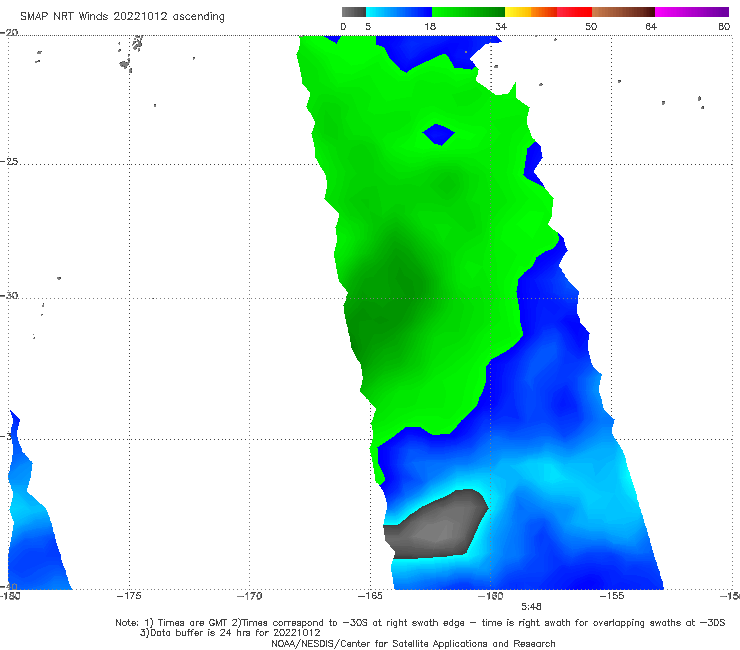Click the title "SMAP NRT Winds 20221012 ascending"
Image resolution: width=740 pixels, height=650 pixels.
pyautogui.click(x=122, y=16)
